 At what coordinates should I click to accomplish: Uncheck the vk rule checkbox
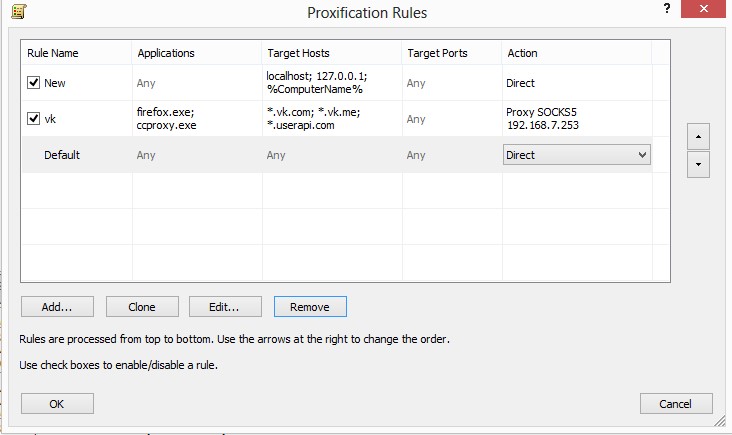[33, 119]
